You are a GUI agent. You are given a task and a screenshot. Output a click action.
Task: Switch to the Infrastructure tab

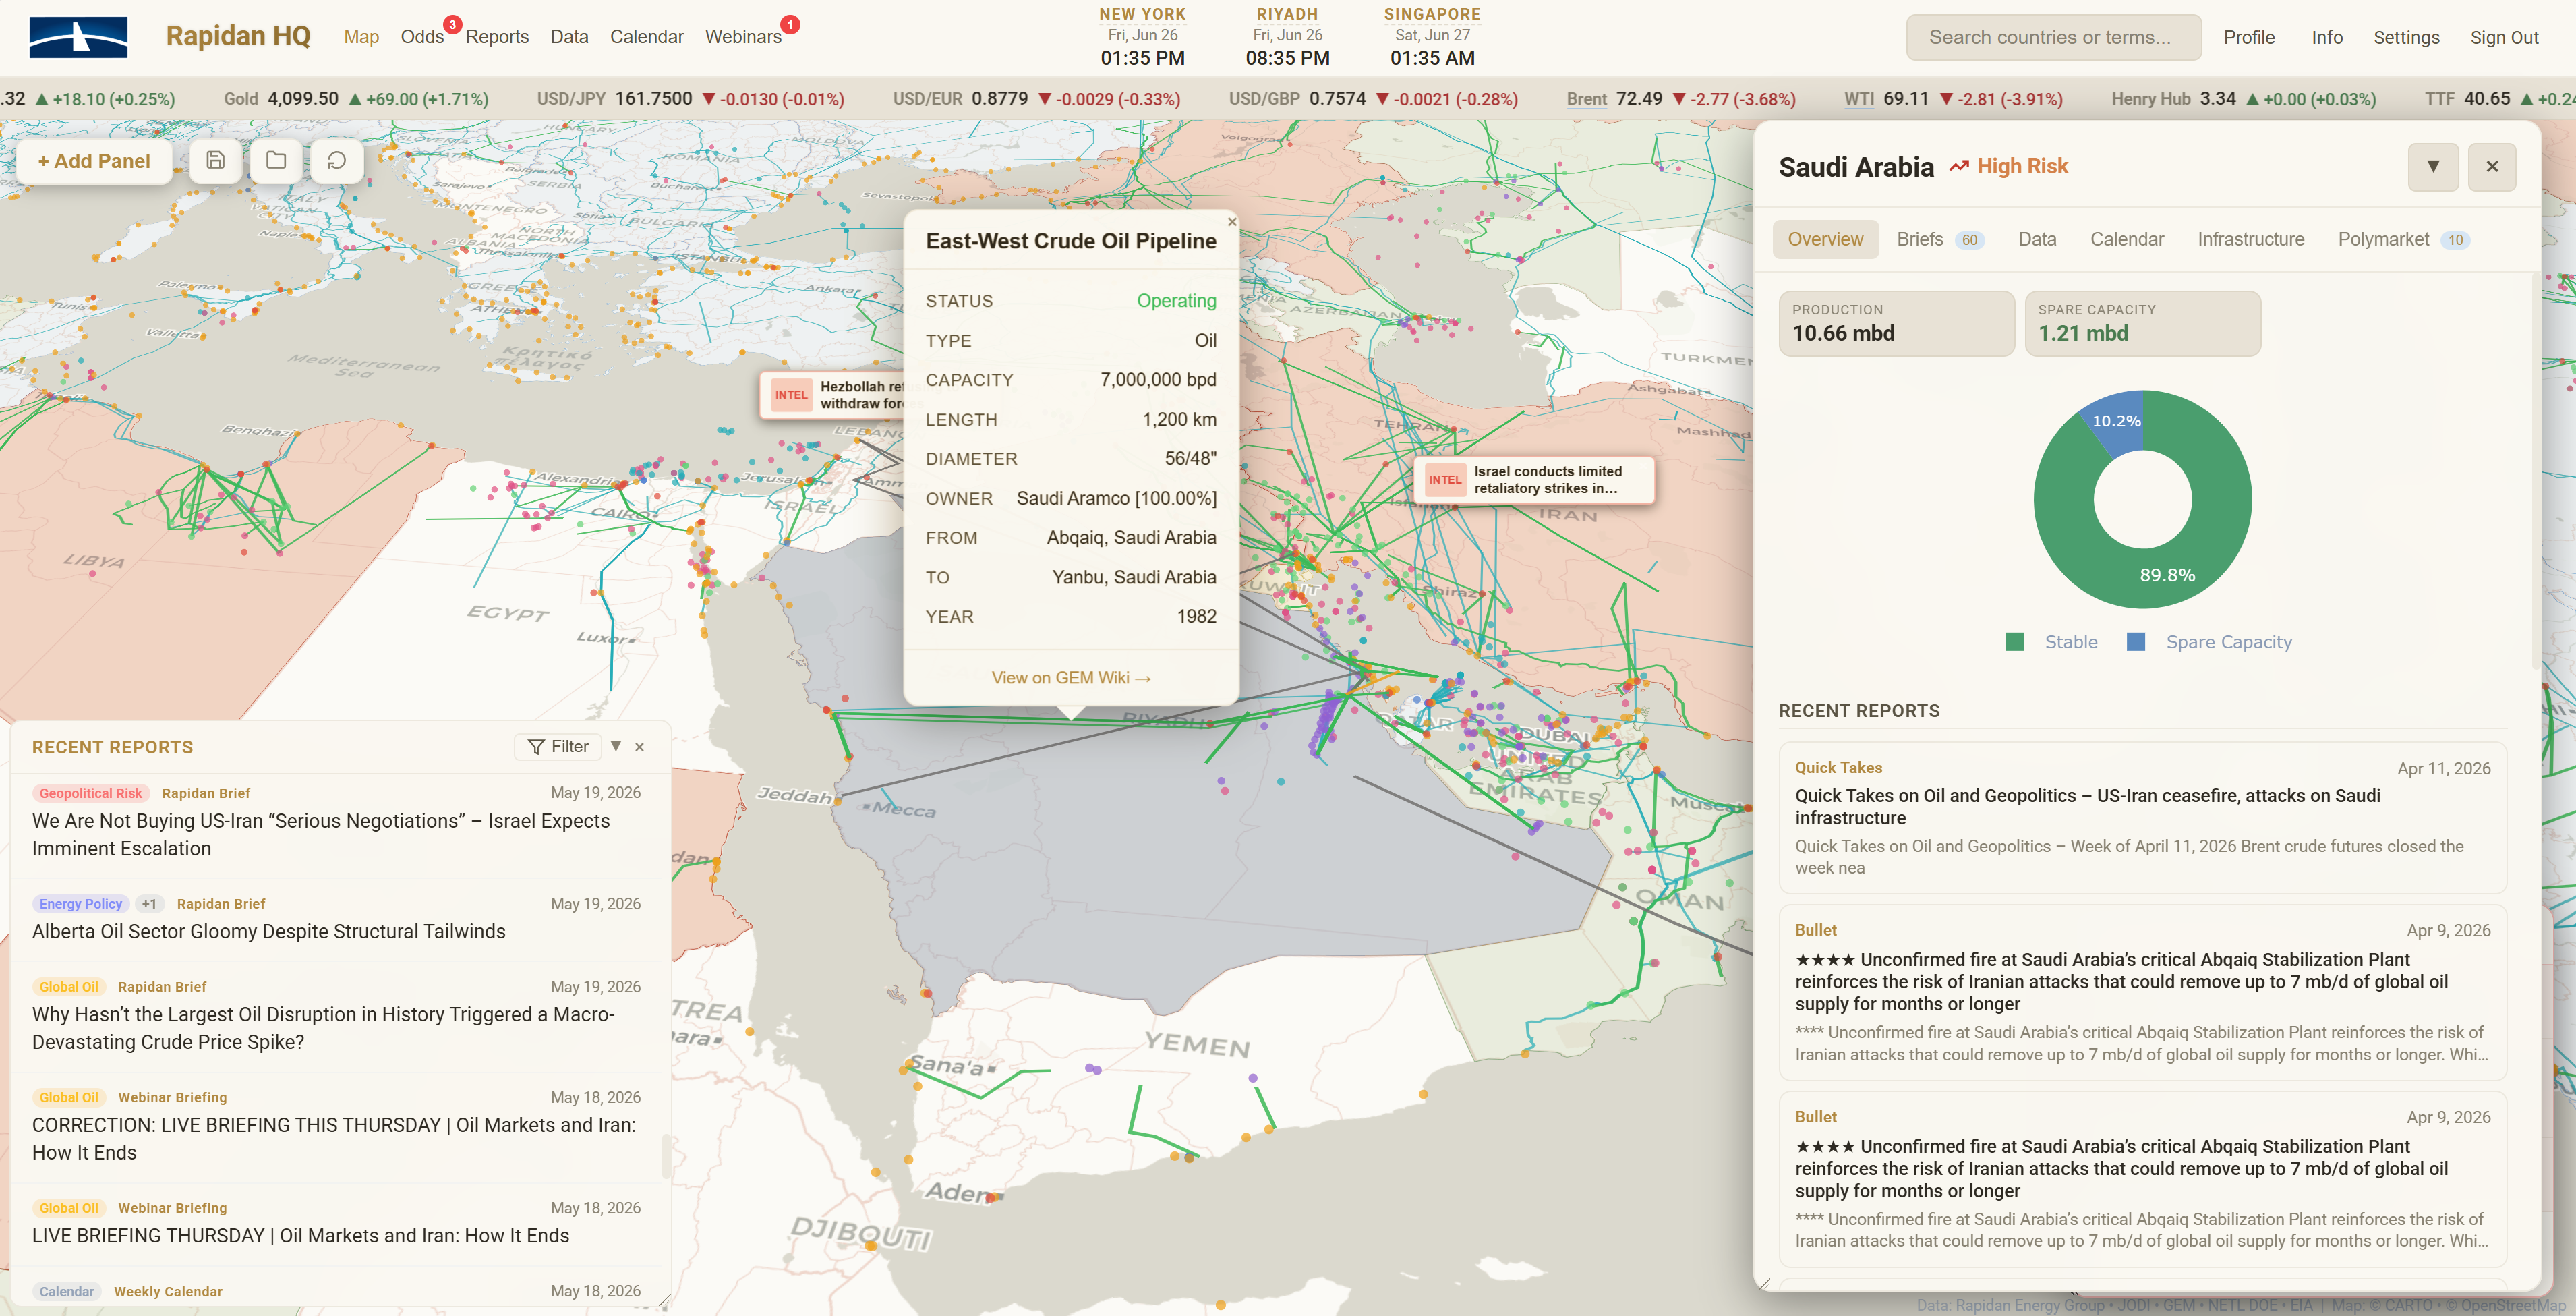coord(2251,240)
